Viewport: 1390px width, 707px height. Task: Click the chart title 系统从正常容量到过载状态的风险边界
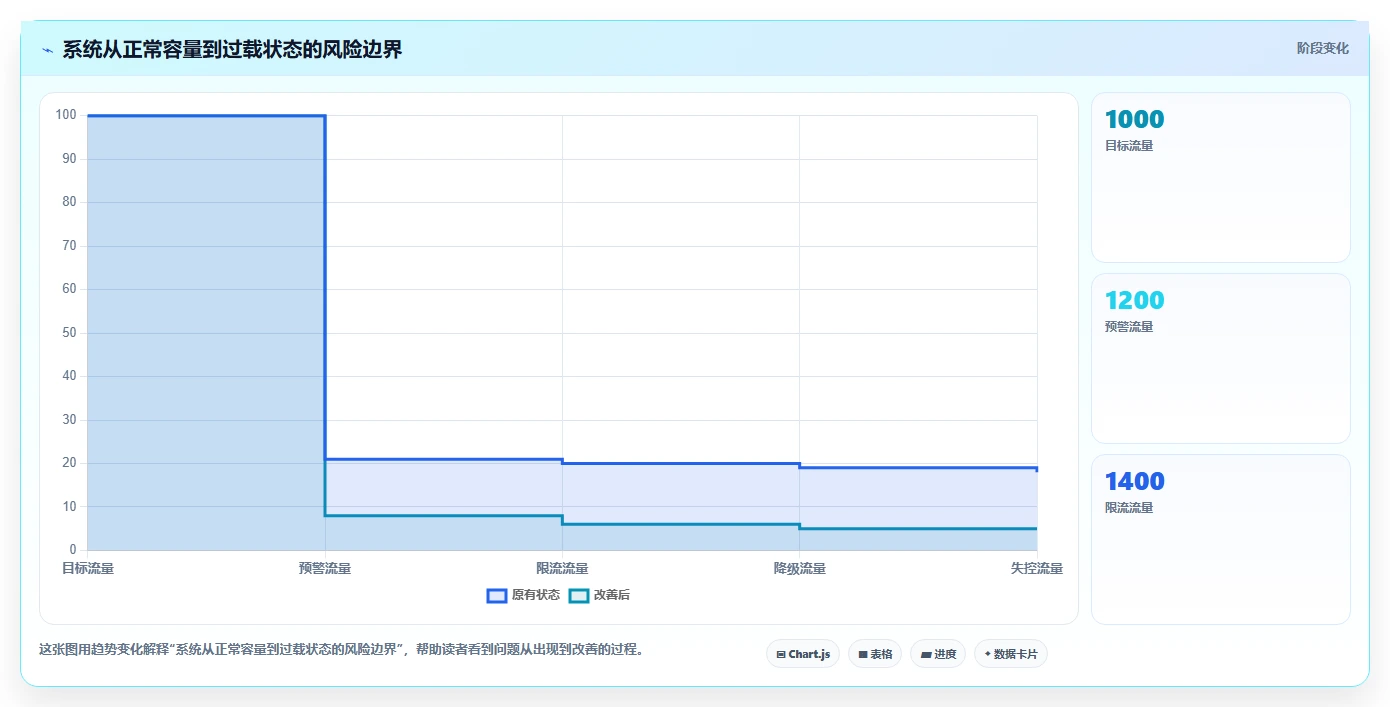point(232,49)
